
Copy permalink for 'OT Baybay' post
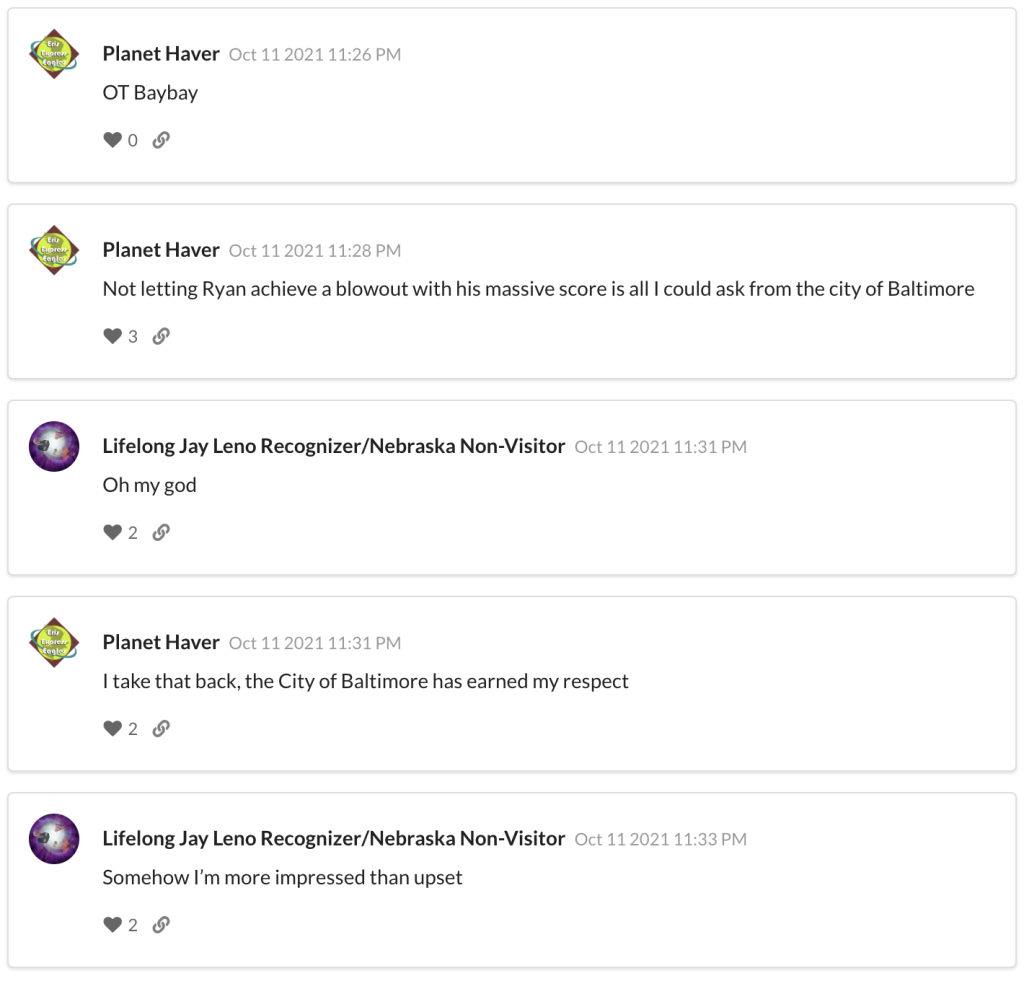point(161,140)
